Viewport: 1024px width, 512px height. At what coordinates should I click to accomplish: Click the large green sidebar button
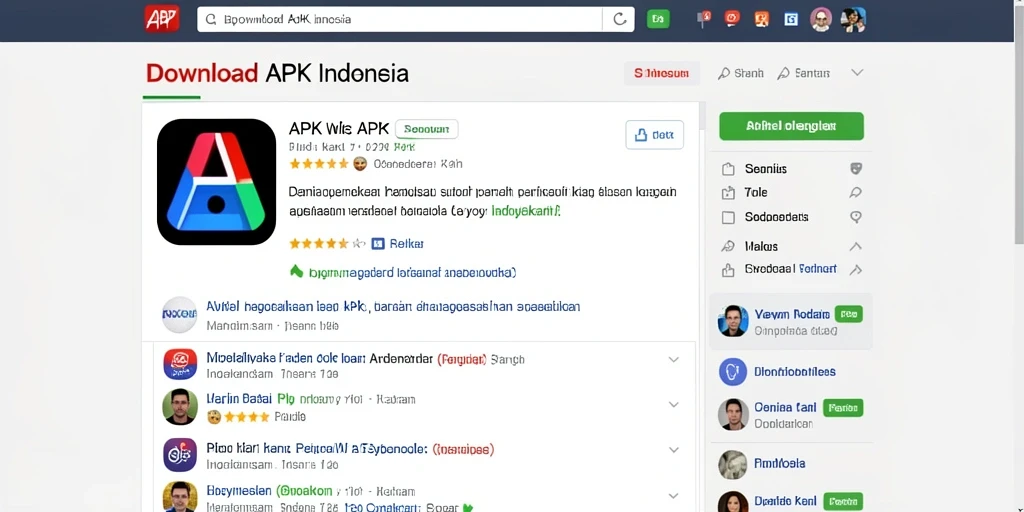pos(791,126)
